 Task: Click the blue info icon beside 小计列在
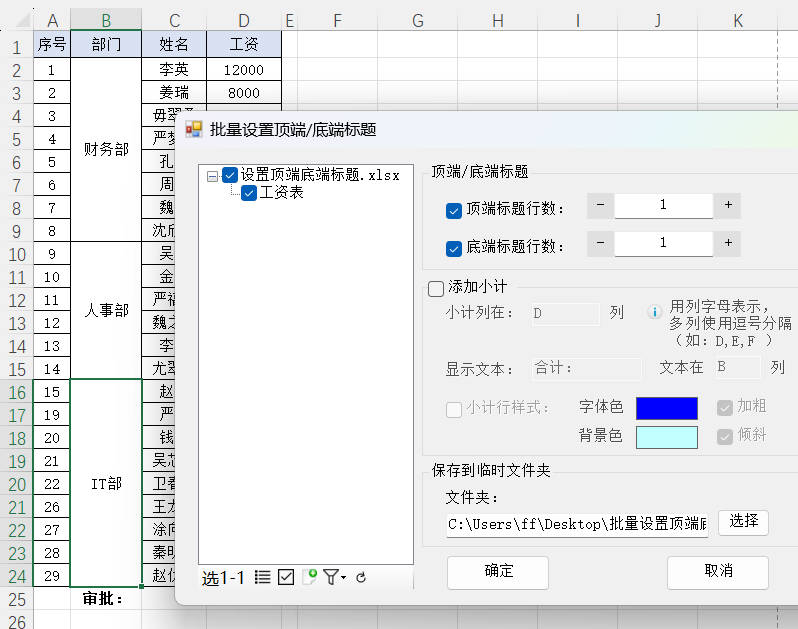[655, 312]
